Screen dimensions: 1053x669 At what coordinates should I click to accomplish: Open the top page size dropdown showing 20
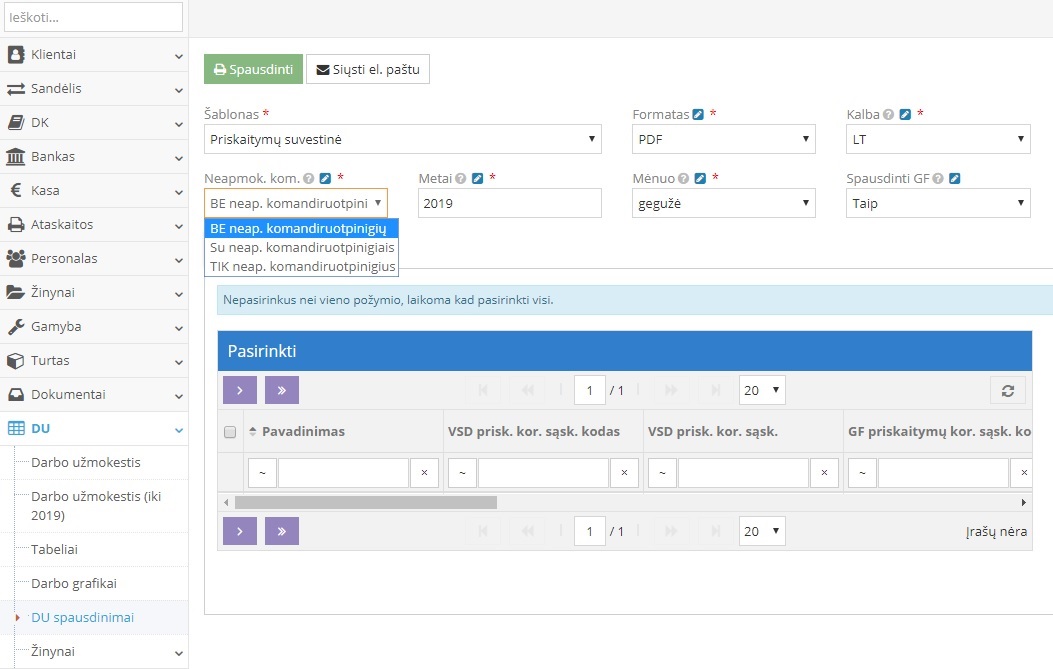coord(762,390)
